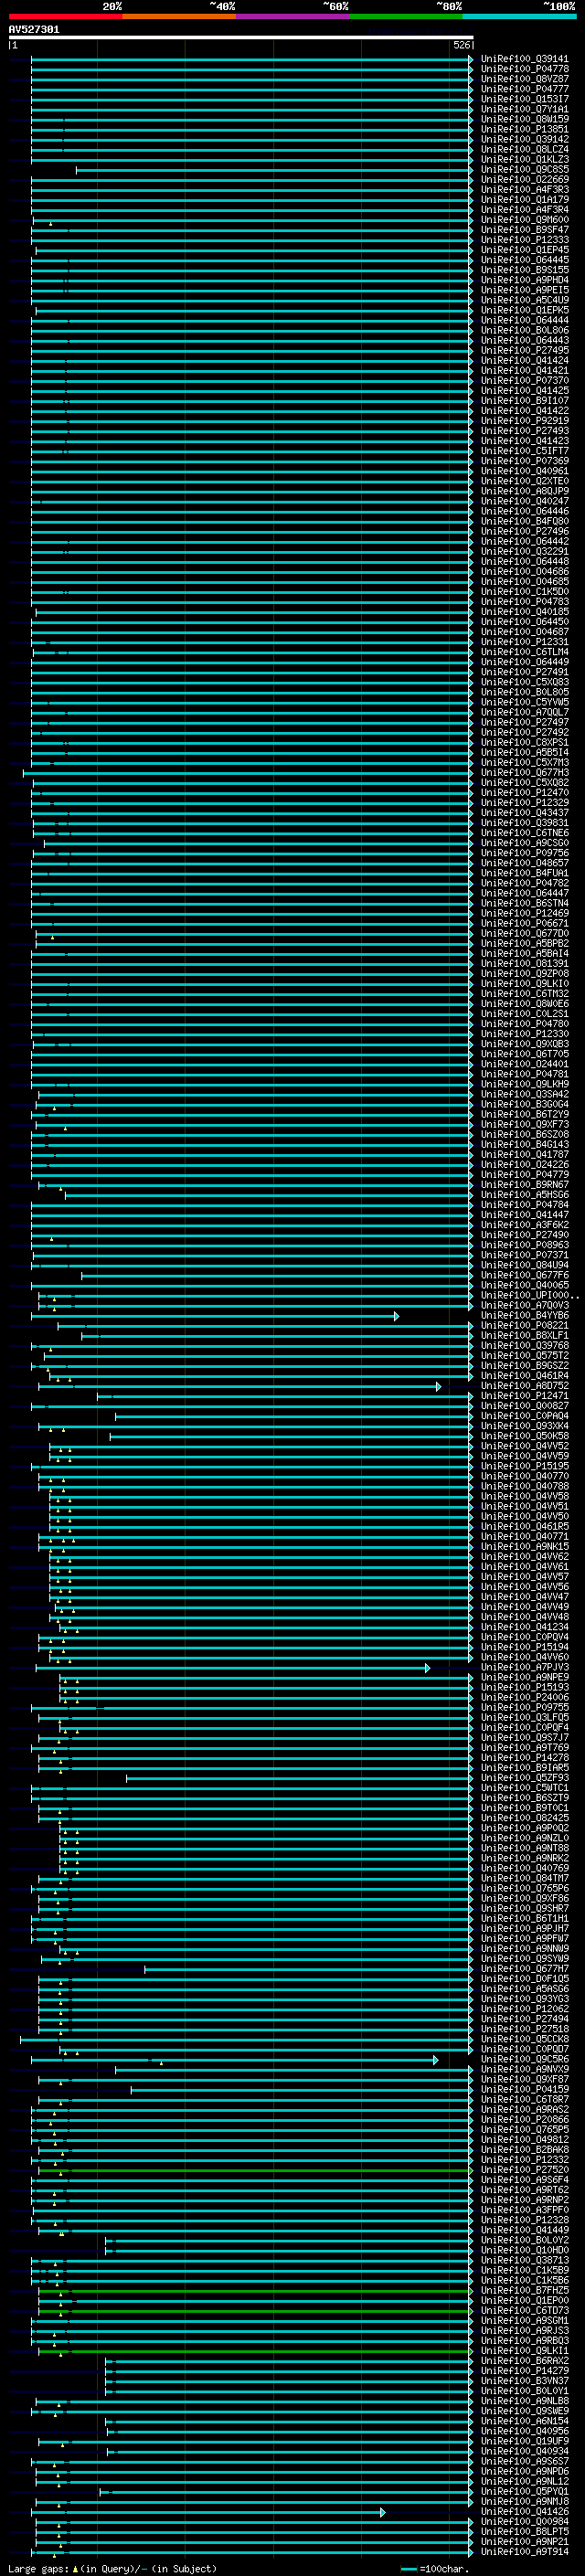Select label UniRef100_A9PHD4

[x=525, y=280]
